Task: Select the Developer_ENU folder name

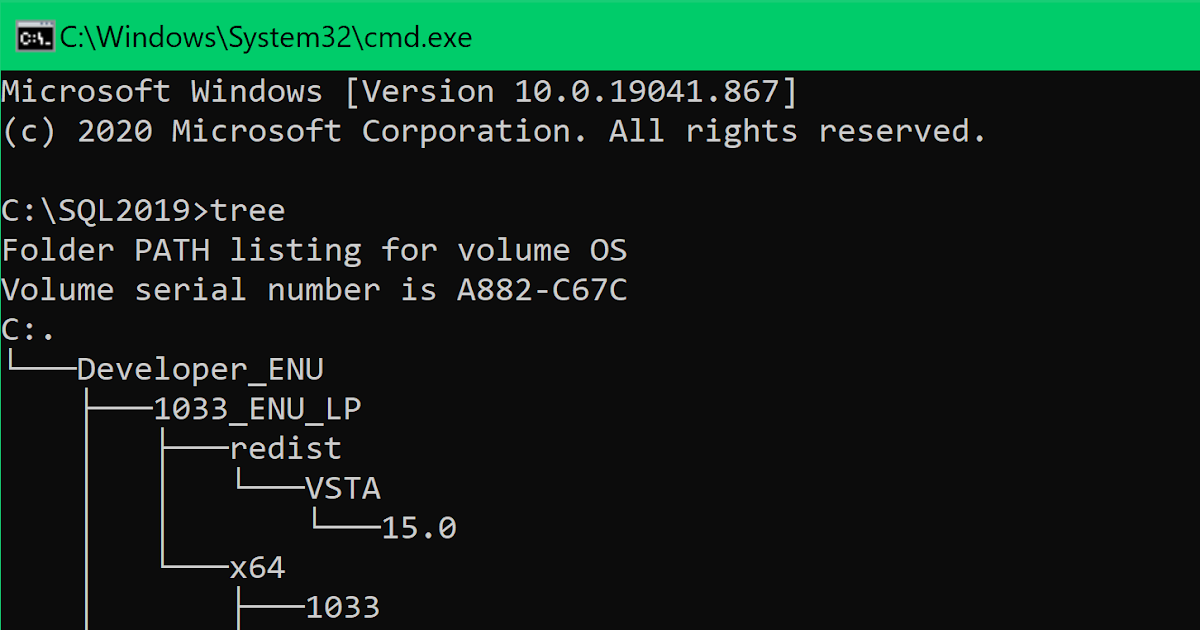Action: pos(200,369)
